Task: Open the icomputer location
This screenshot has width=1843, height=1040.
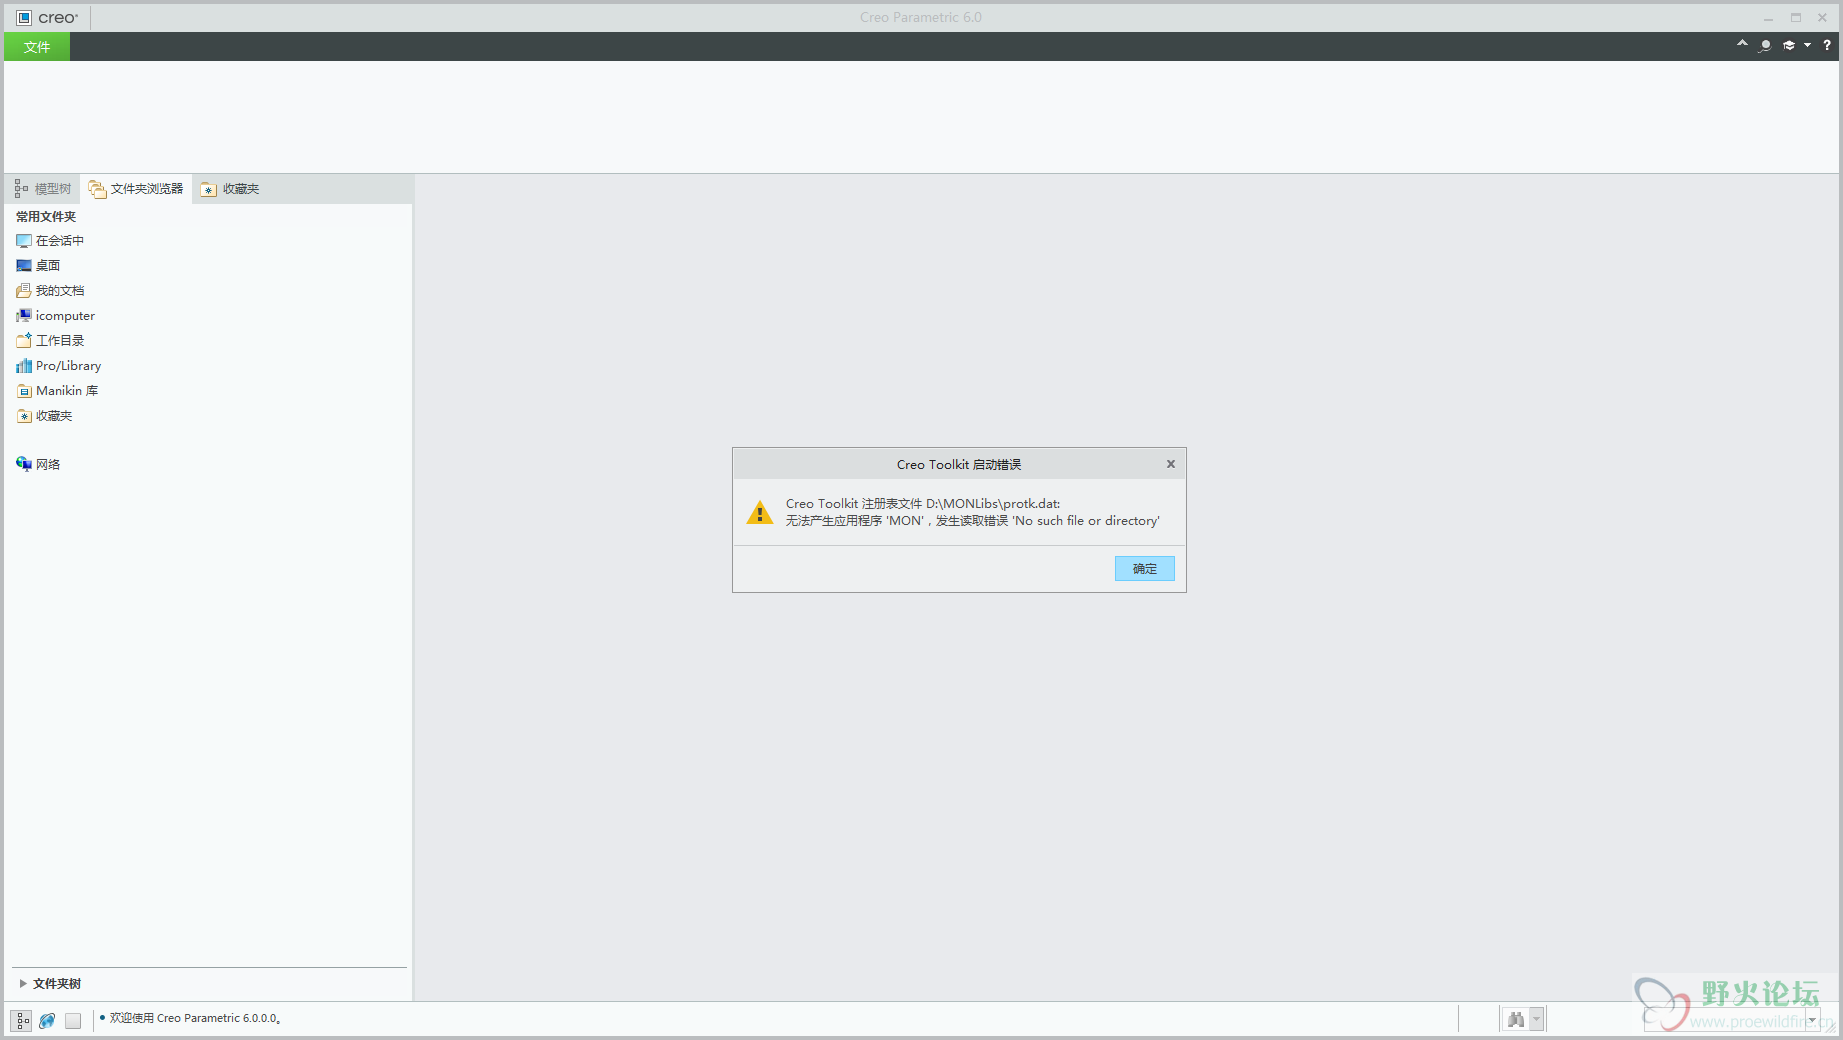Action: click(55, 316)
